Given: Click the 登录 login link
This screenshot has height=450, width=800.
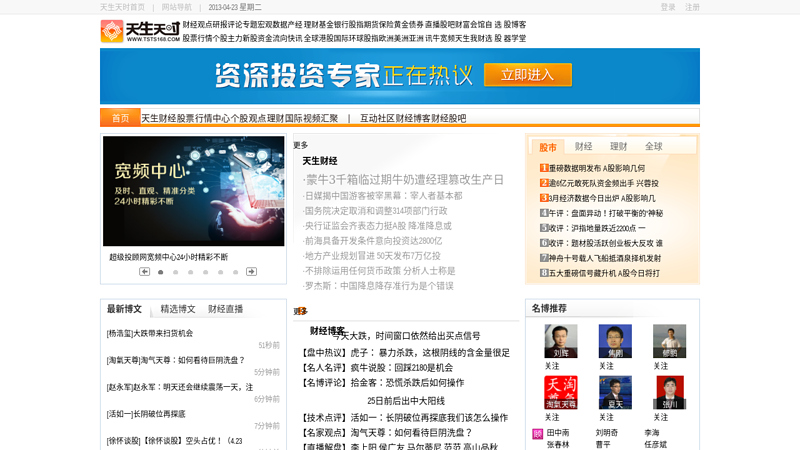Looking at the screenshot, I should point(668,7).
